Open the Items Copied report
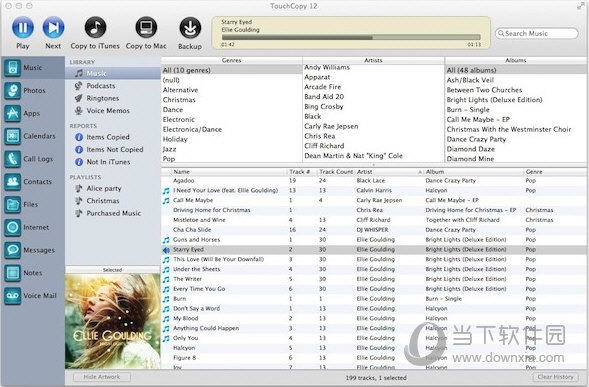Screen dimensions: 589x387 (x=113, y=137)
